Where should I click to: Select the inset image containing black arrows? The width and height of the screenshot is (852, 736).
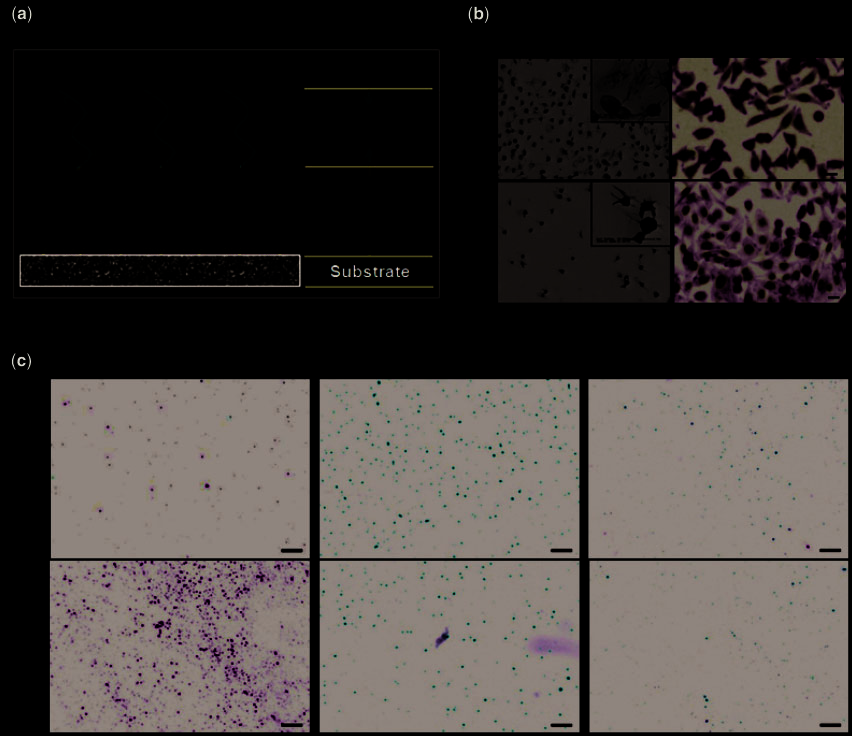(x=629, y=213)
